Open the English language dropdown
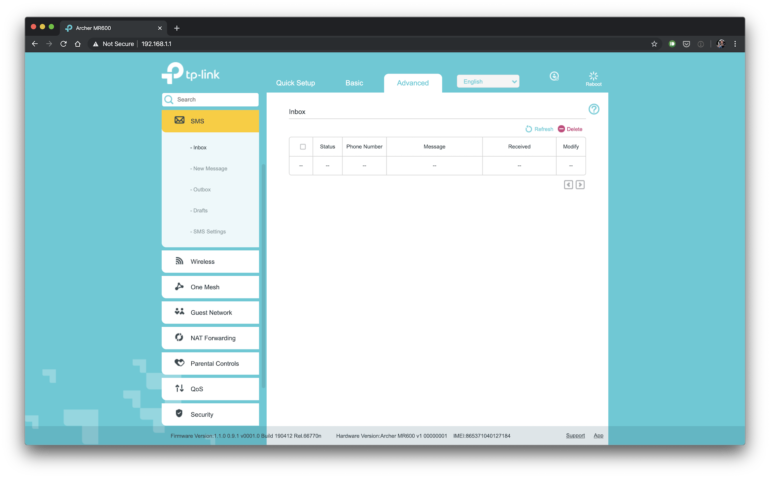 (488, 82)
